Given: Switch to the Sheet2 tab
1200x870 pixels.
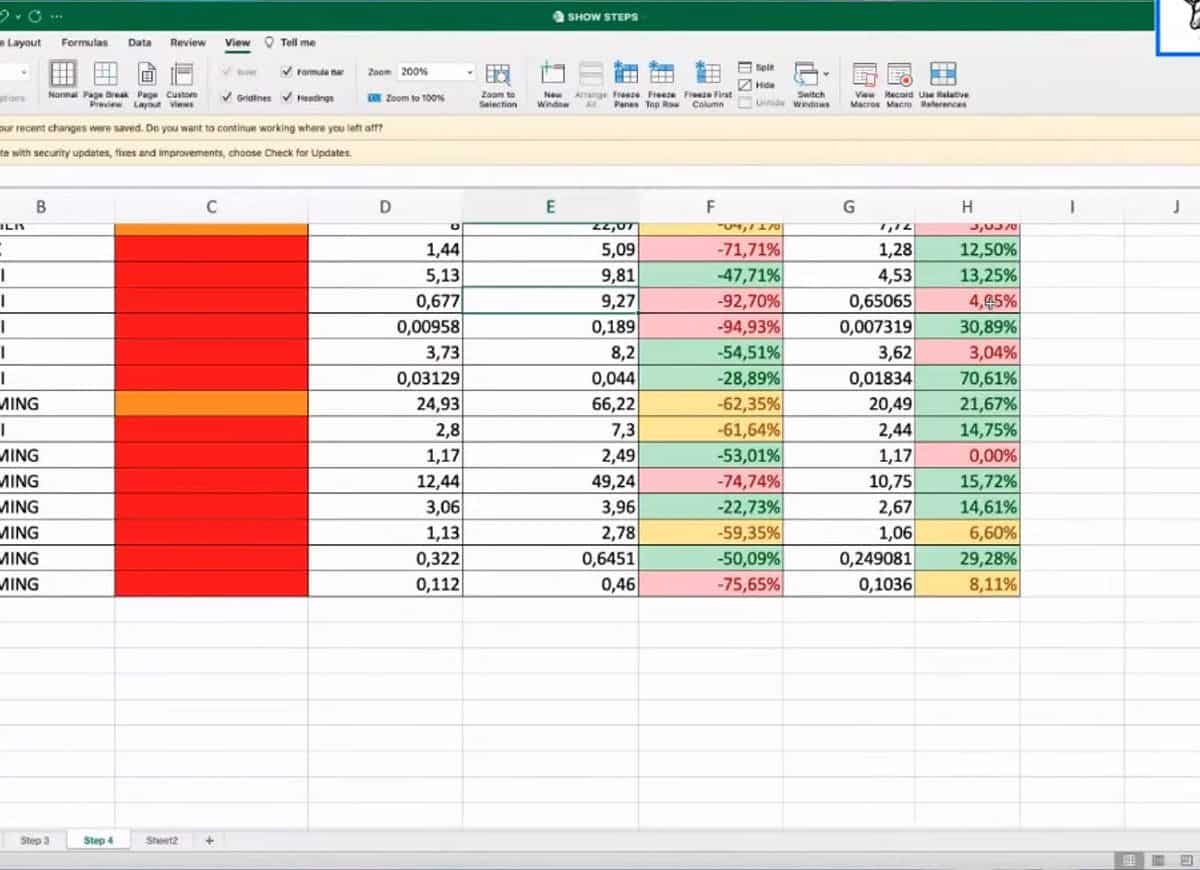Looking at the screenshot, I should pos(161,841).
